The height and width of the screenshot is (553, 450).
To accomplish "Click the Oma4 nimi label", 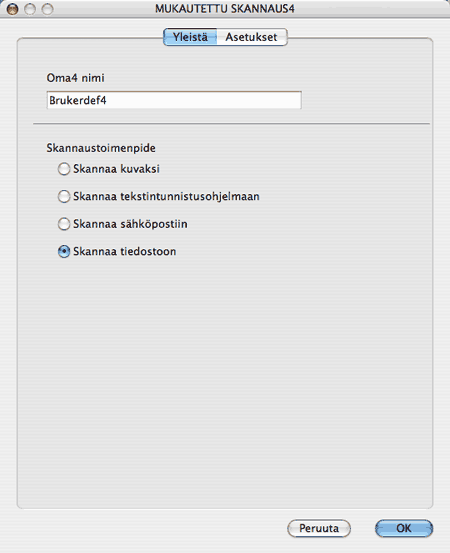I will (75, 78).
